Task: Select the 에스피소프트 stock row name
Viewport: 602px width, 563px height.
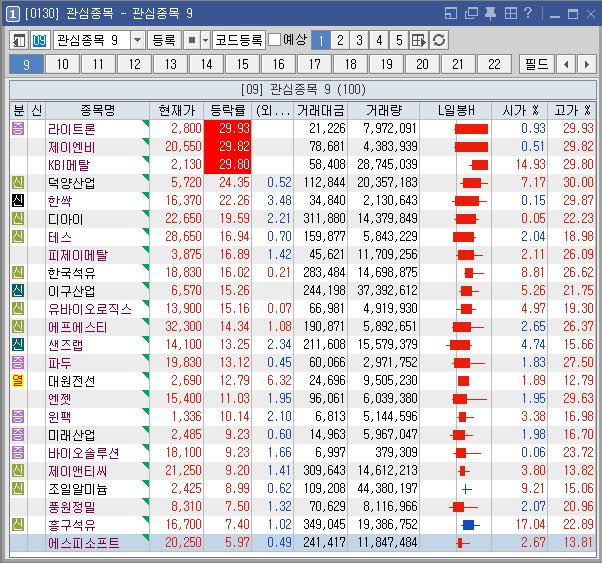Action: (x=84, y=543)
